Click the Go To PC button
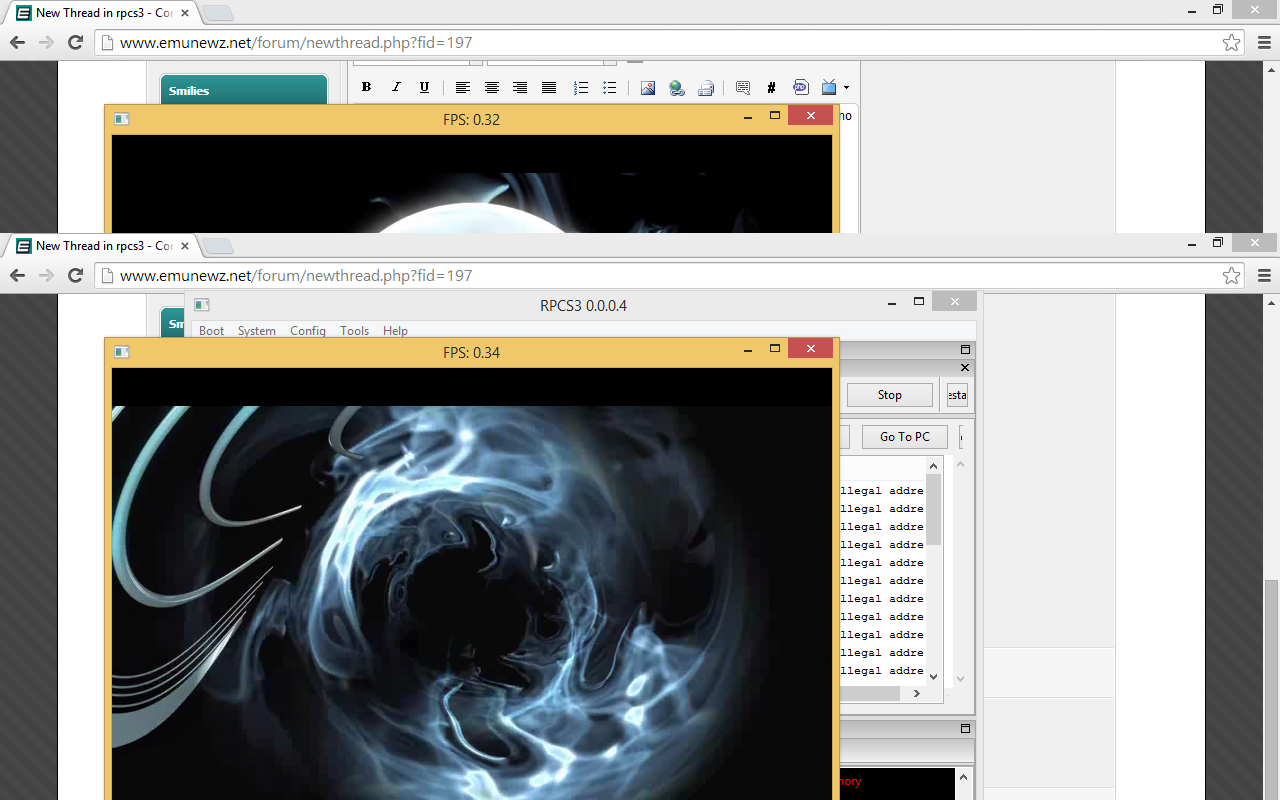 pos(904,437)
